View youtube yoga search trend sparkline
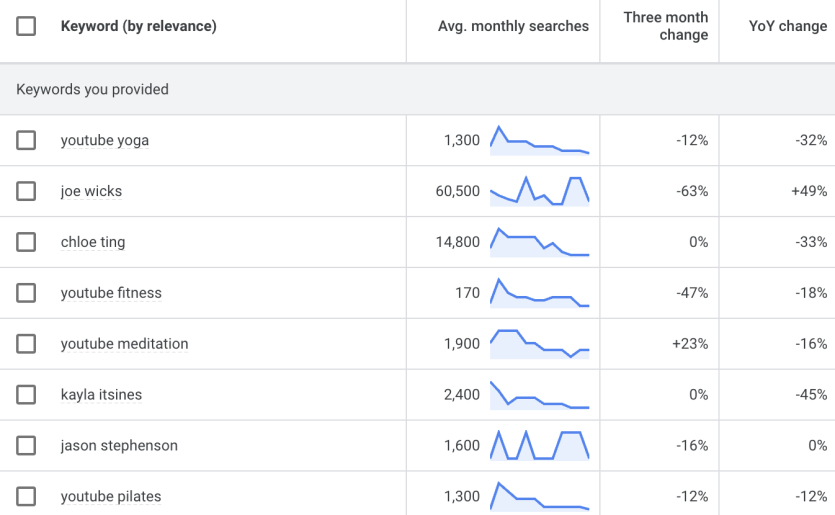The height and width of the screenshot is (515, 835). (x=539, y=141)
